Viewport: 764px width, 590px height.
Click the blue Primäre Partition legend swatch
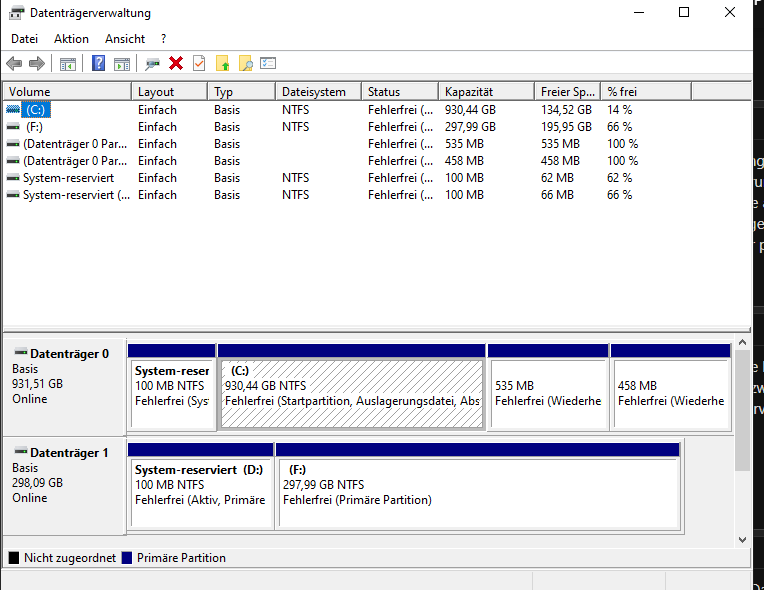(127, 558)
